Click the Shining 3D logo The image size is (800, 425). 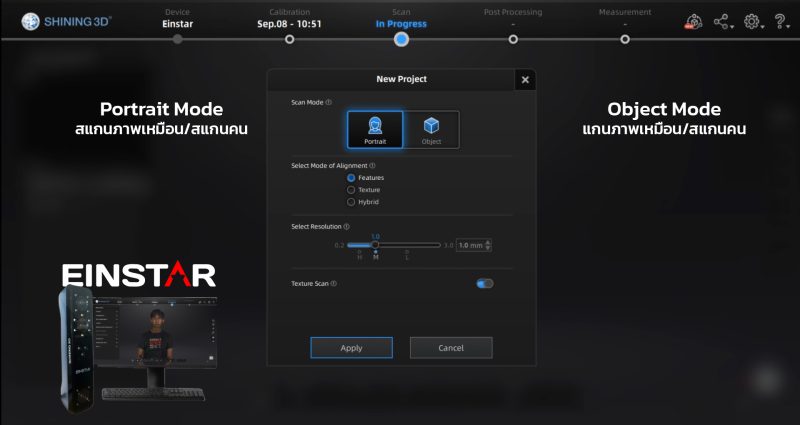tap(66, 21)
